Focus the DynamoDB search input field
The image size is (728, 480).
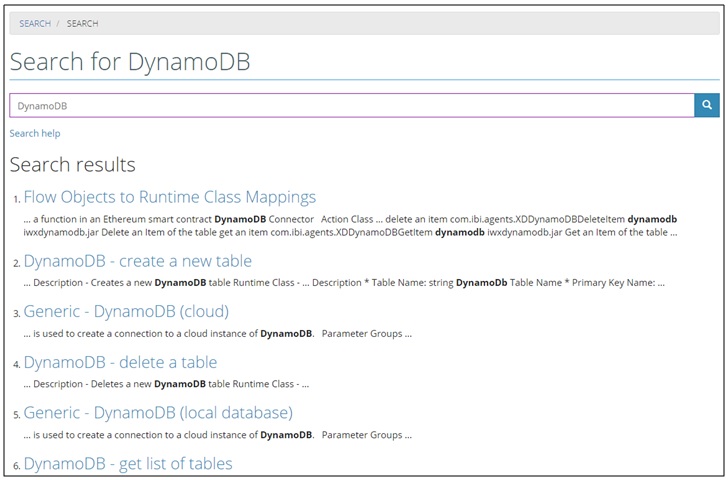(352, 105)
